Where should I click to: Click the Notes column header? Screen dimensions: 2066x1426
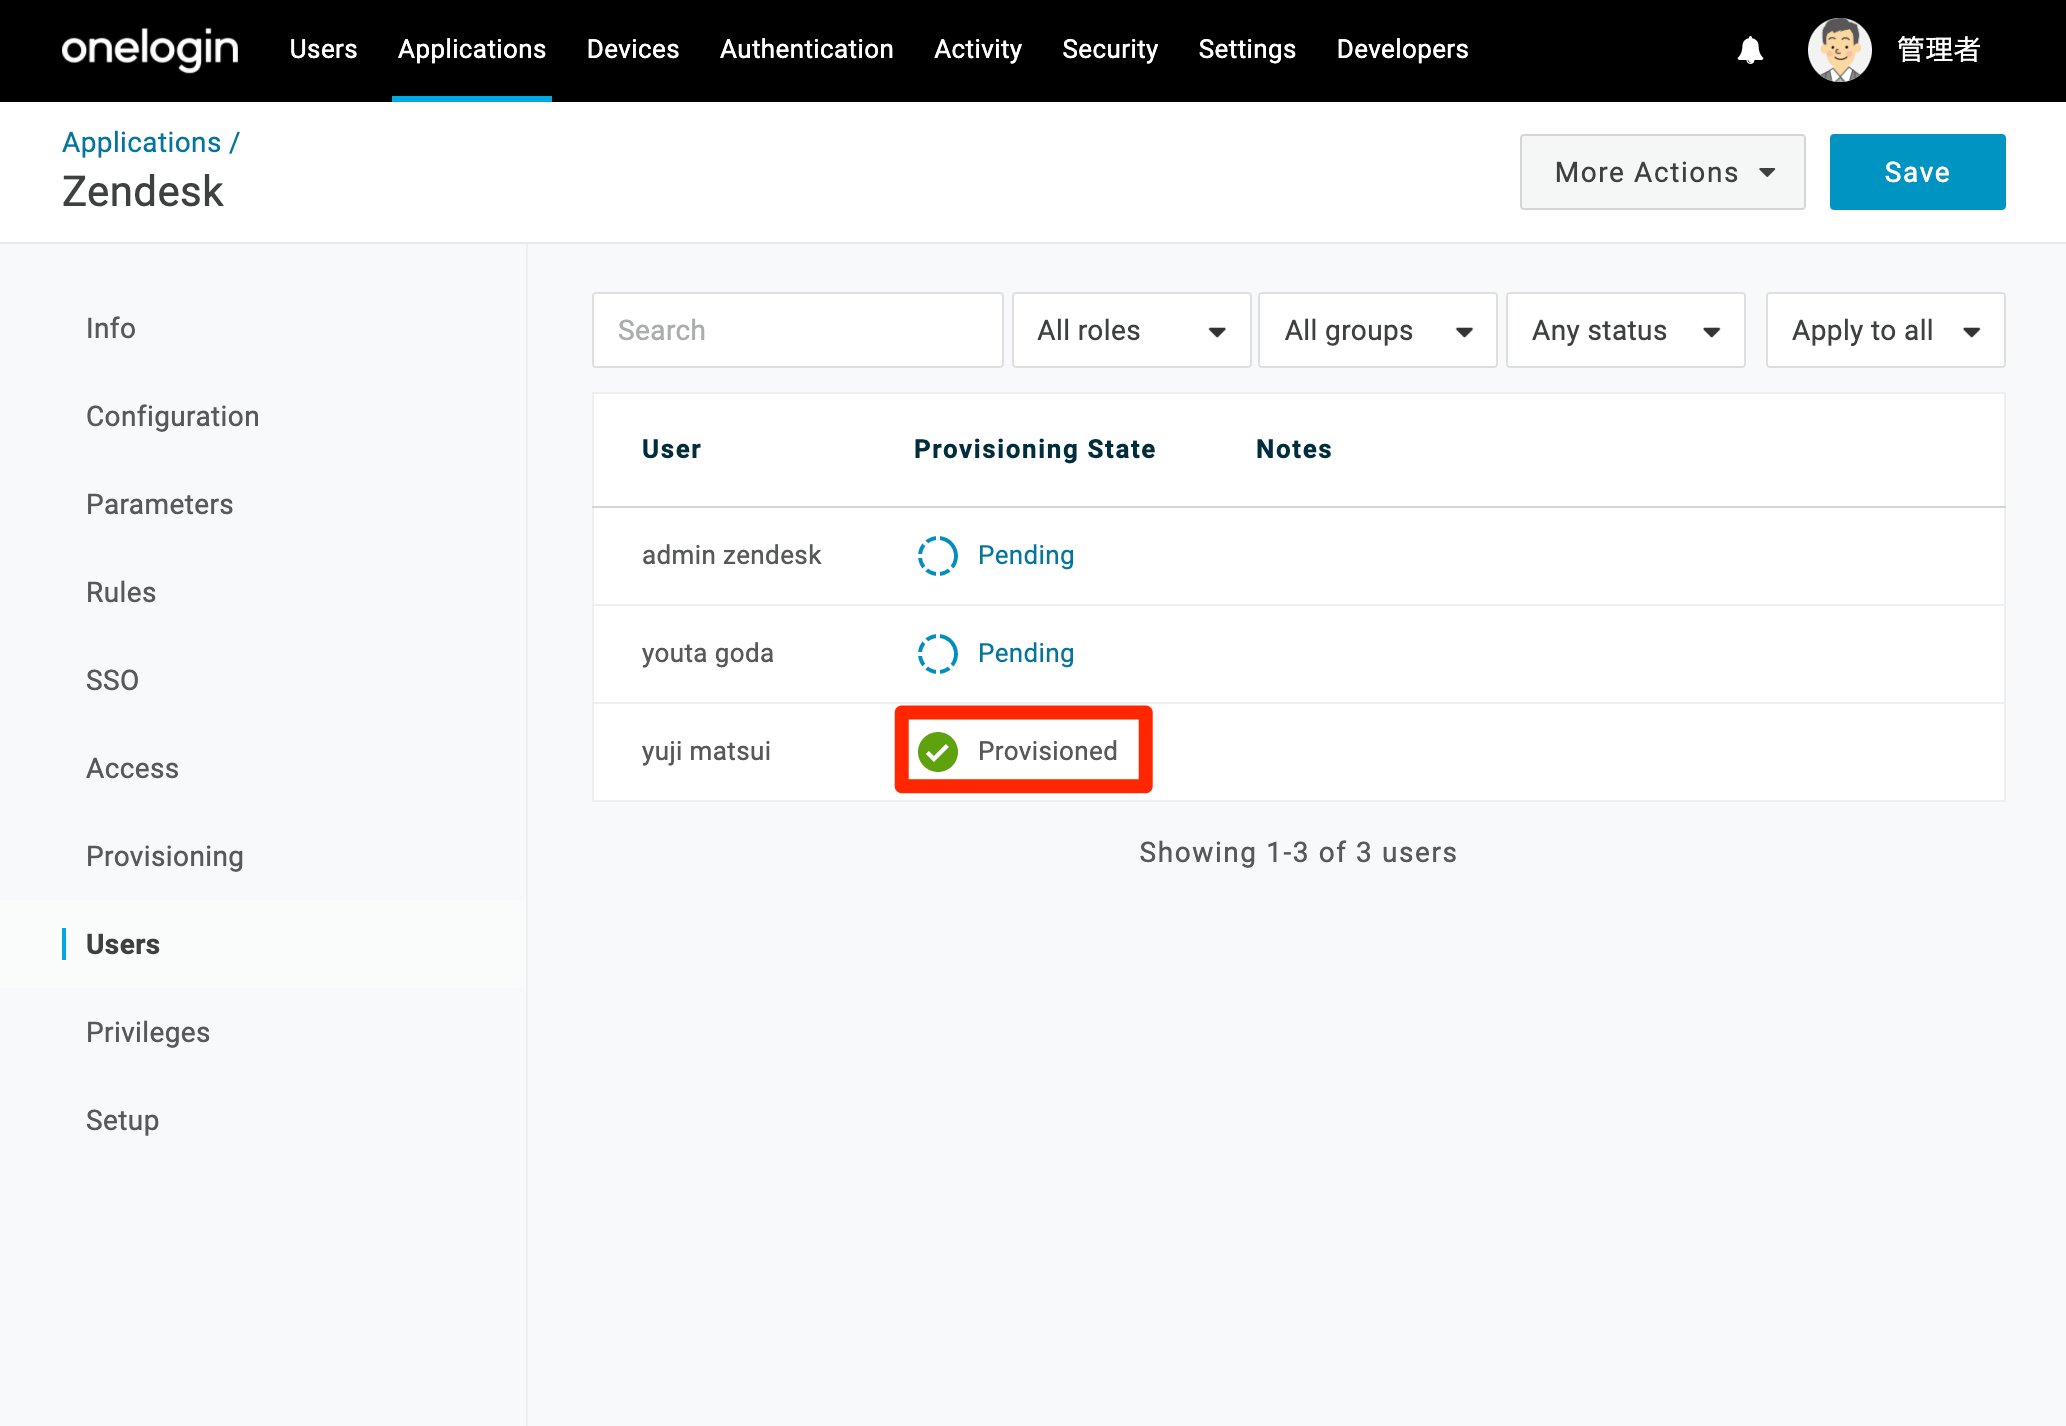click(1293, 449)
